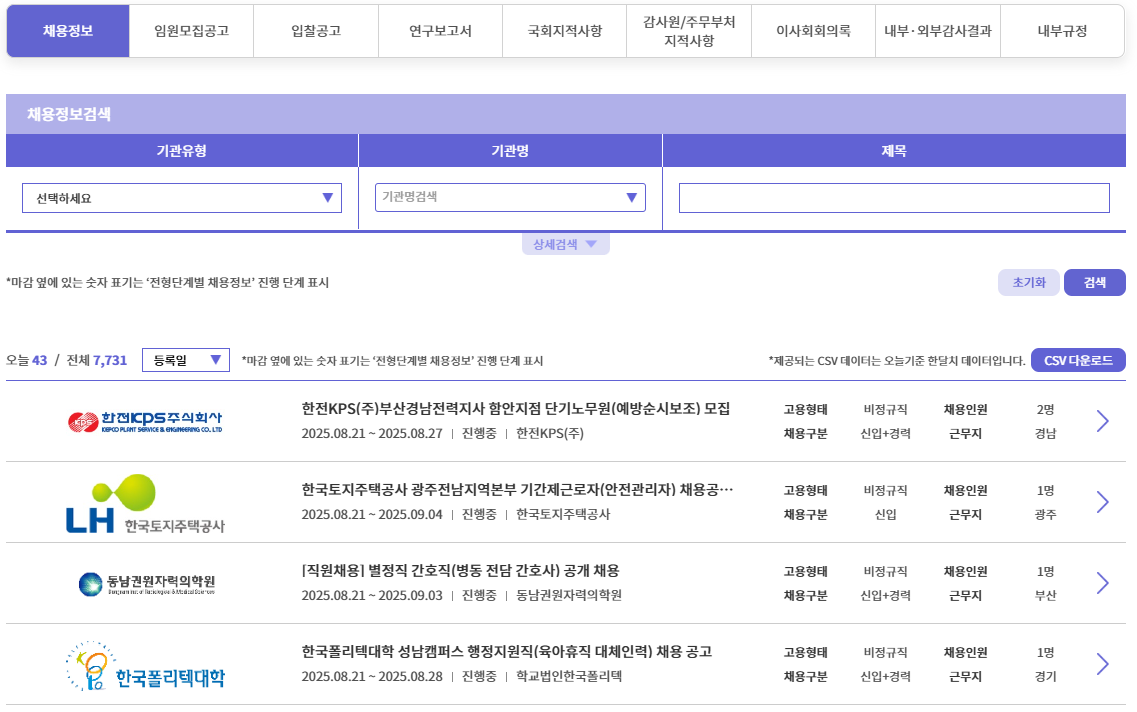Switch to the 임원모집공고 tab
The width and height of the screenshot is (1137, 712).
click(191, 31)
